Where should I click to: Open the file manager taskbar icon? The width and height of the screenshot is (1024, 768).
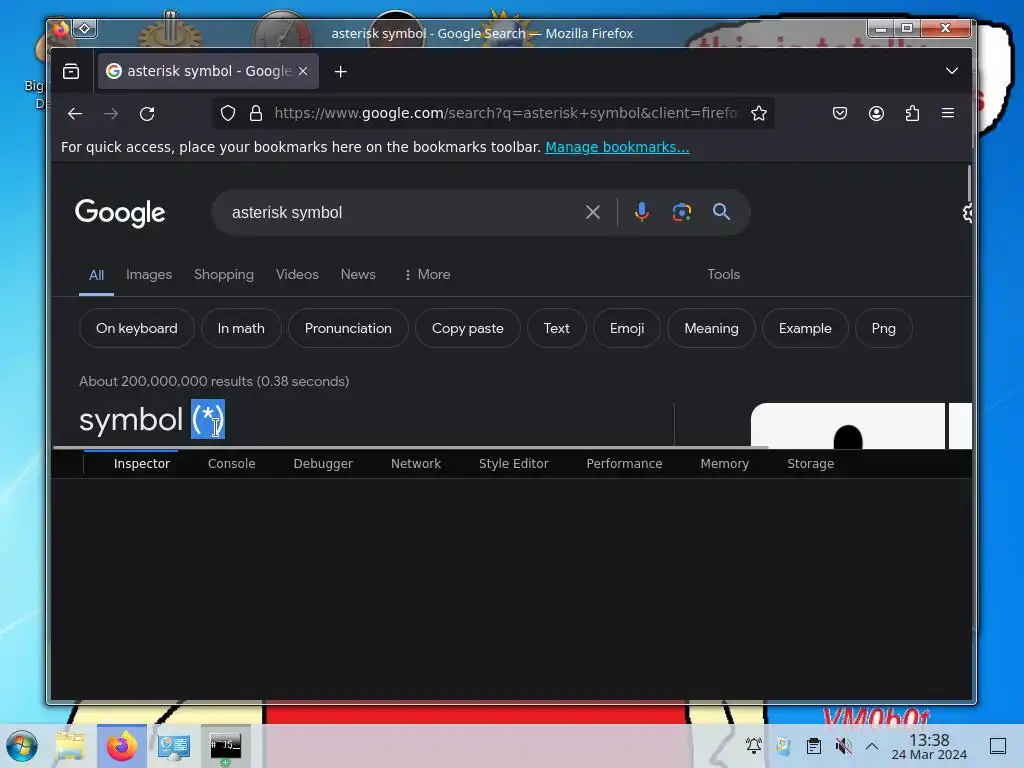pyautogui.click(x=70, y=746)
